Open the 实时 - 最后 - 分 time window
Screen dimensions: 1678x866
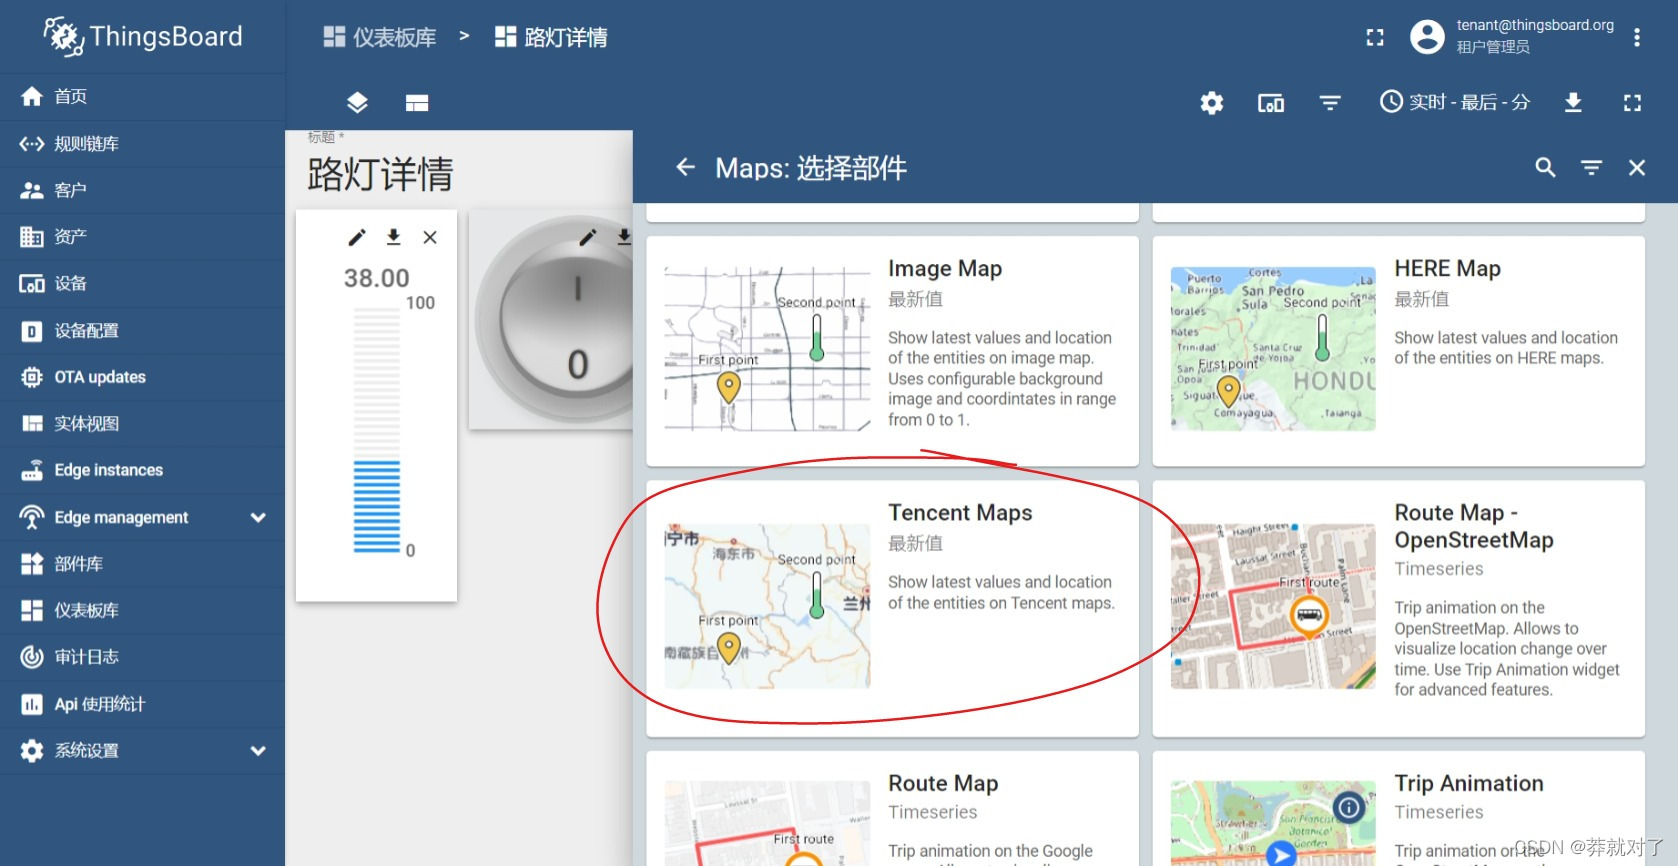[x=1455, y=102]
